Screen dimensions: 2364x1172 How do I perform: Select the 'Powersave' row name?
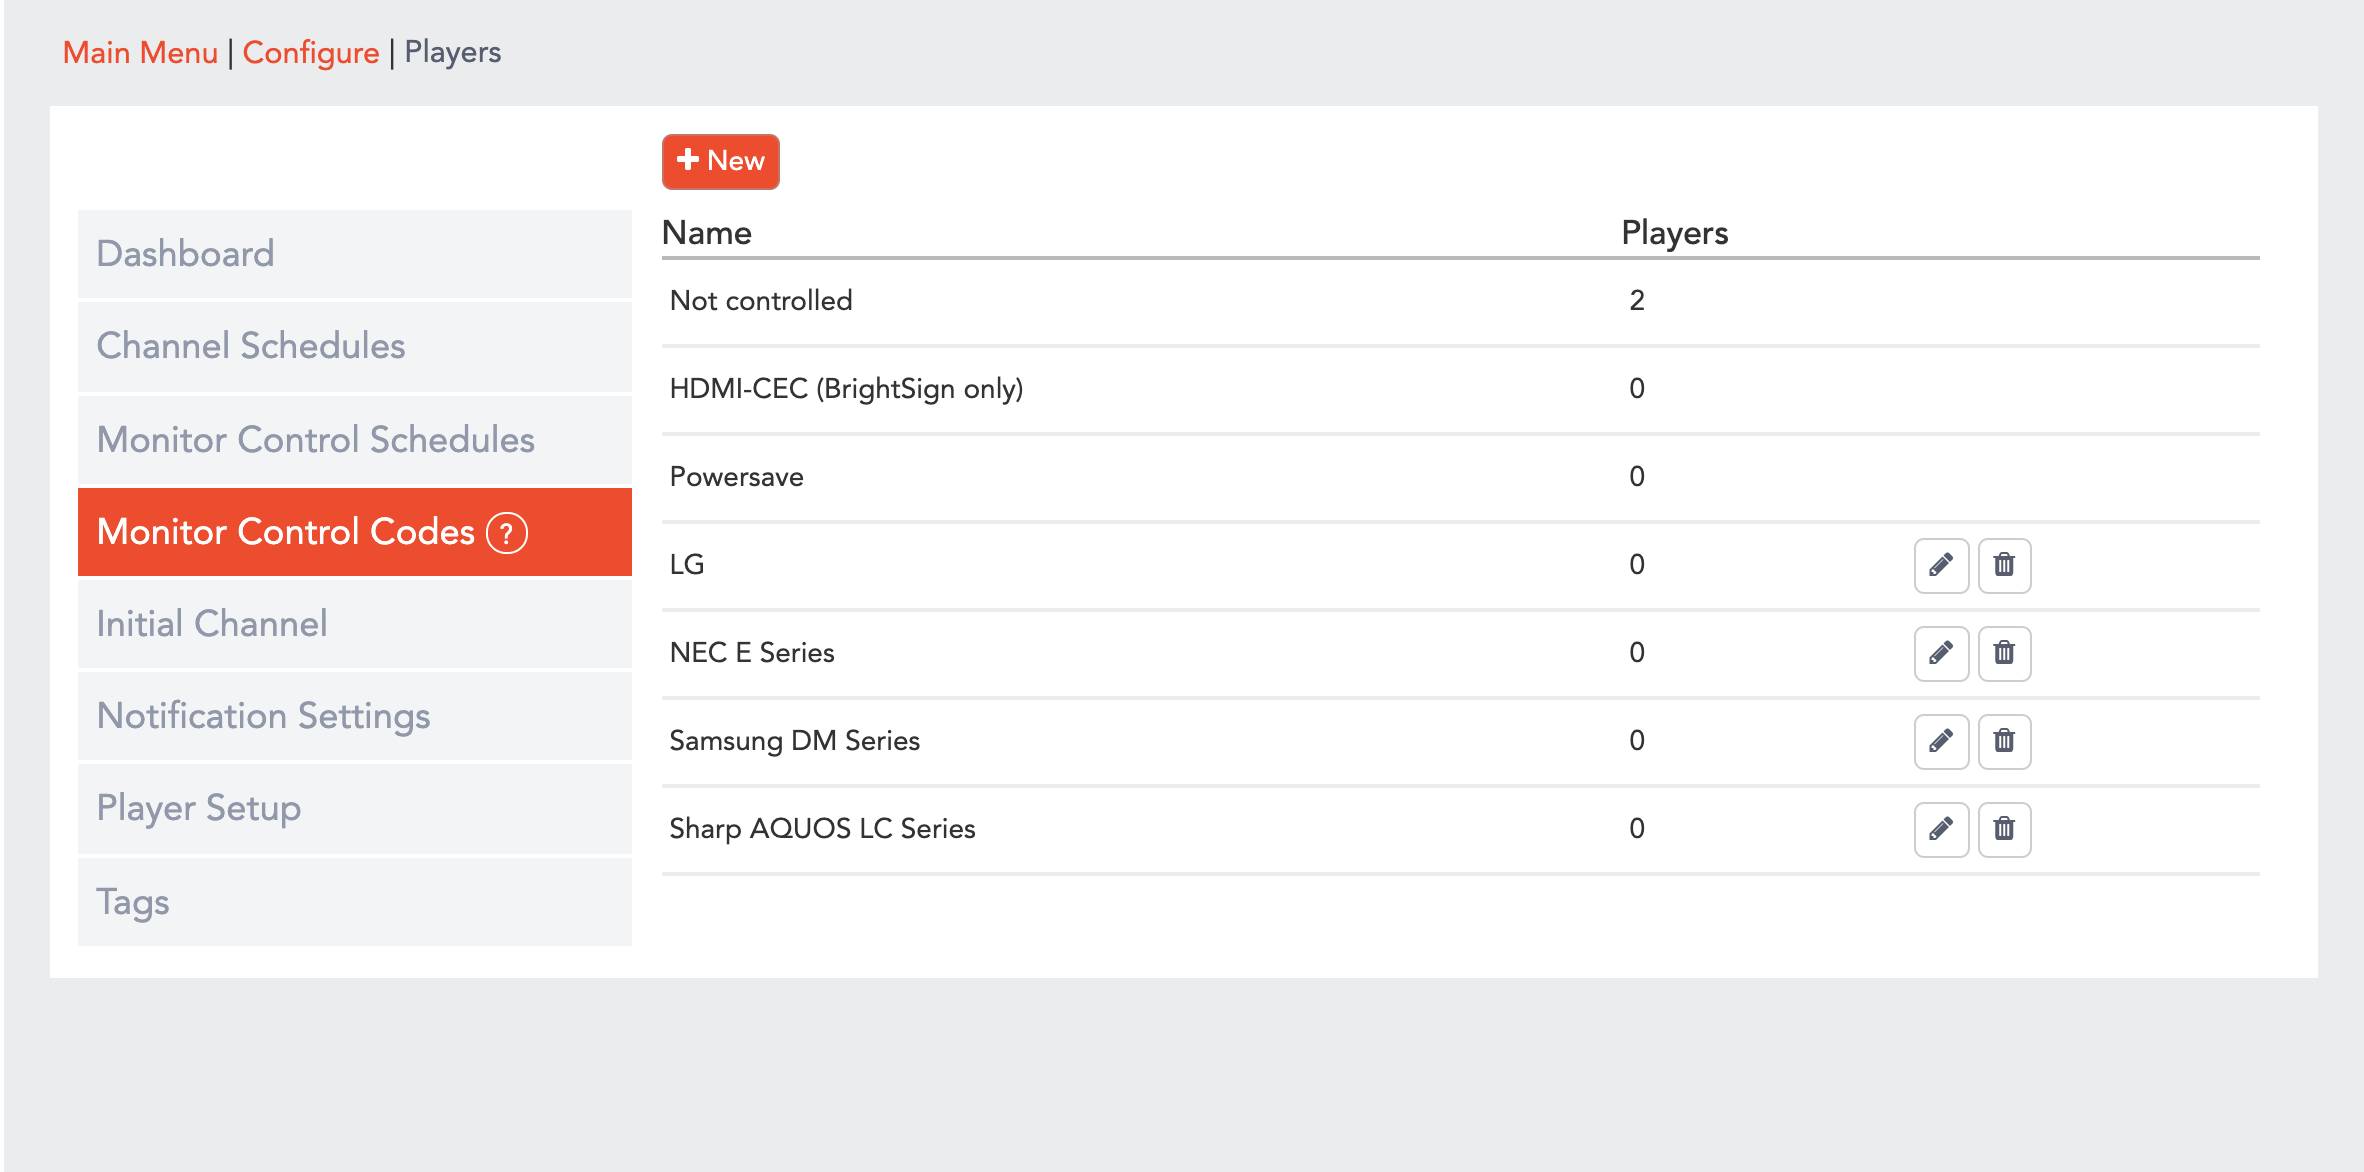coord(736,477)
